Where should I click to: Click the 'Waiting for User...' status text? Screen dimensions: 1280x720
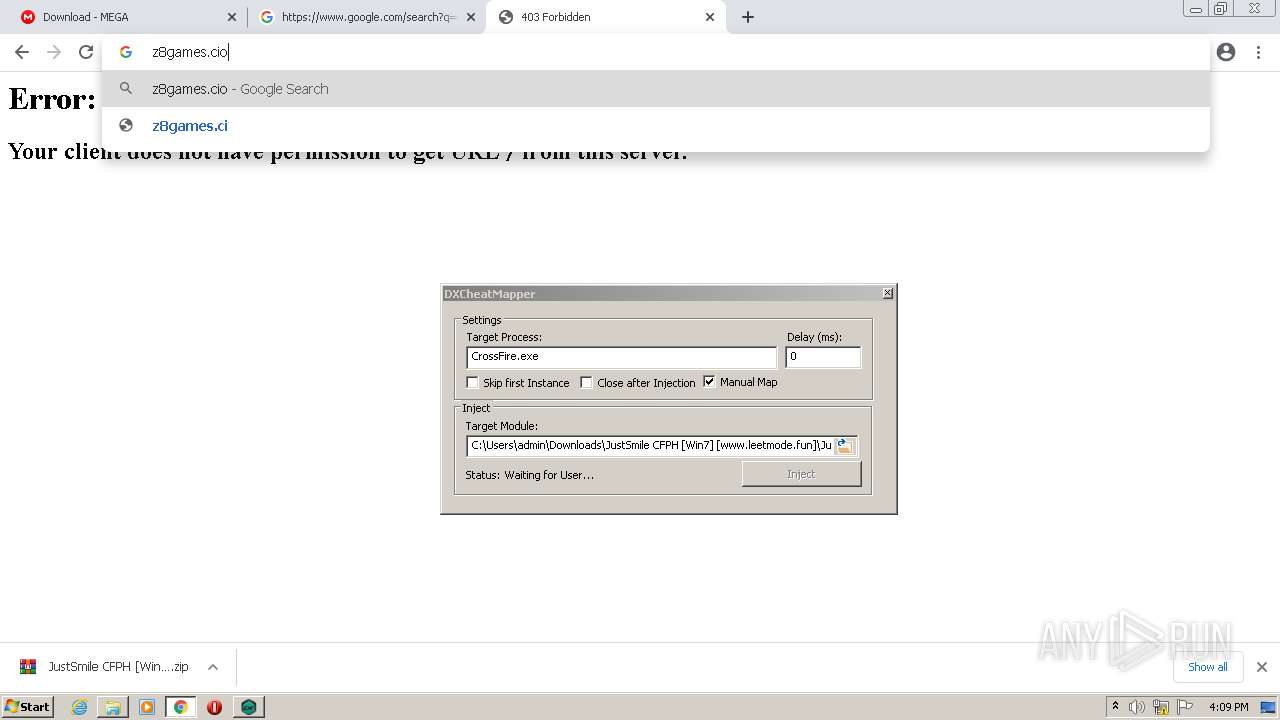click(549, 475)
